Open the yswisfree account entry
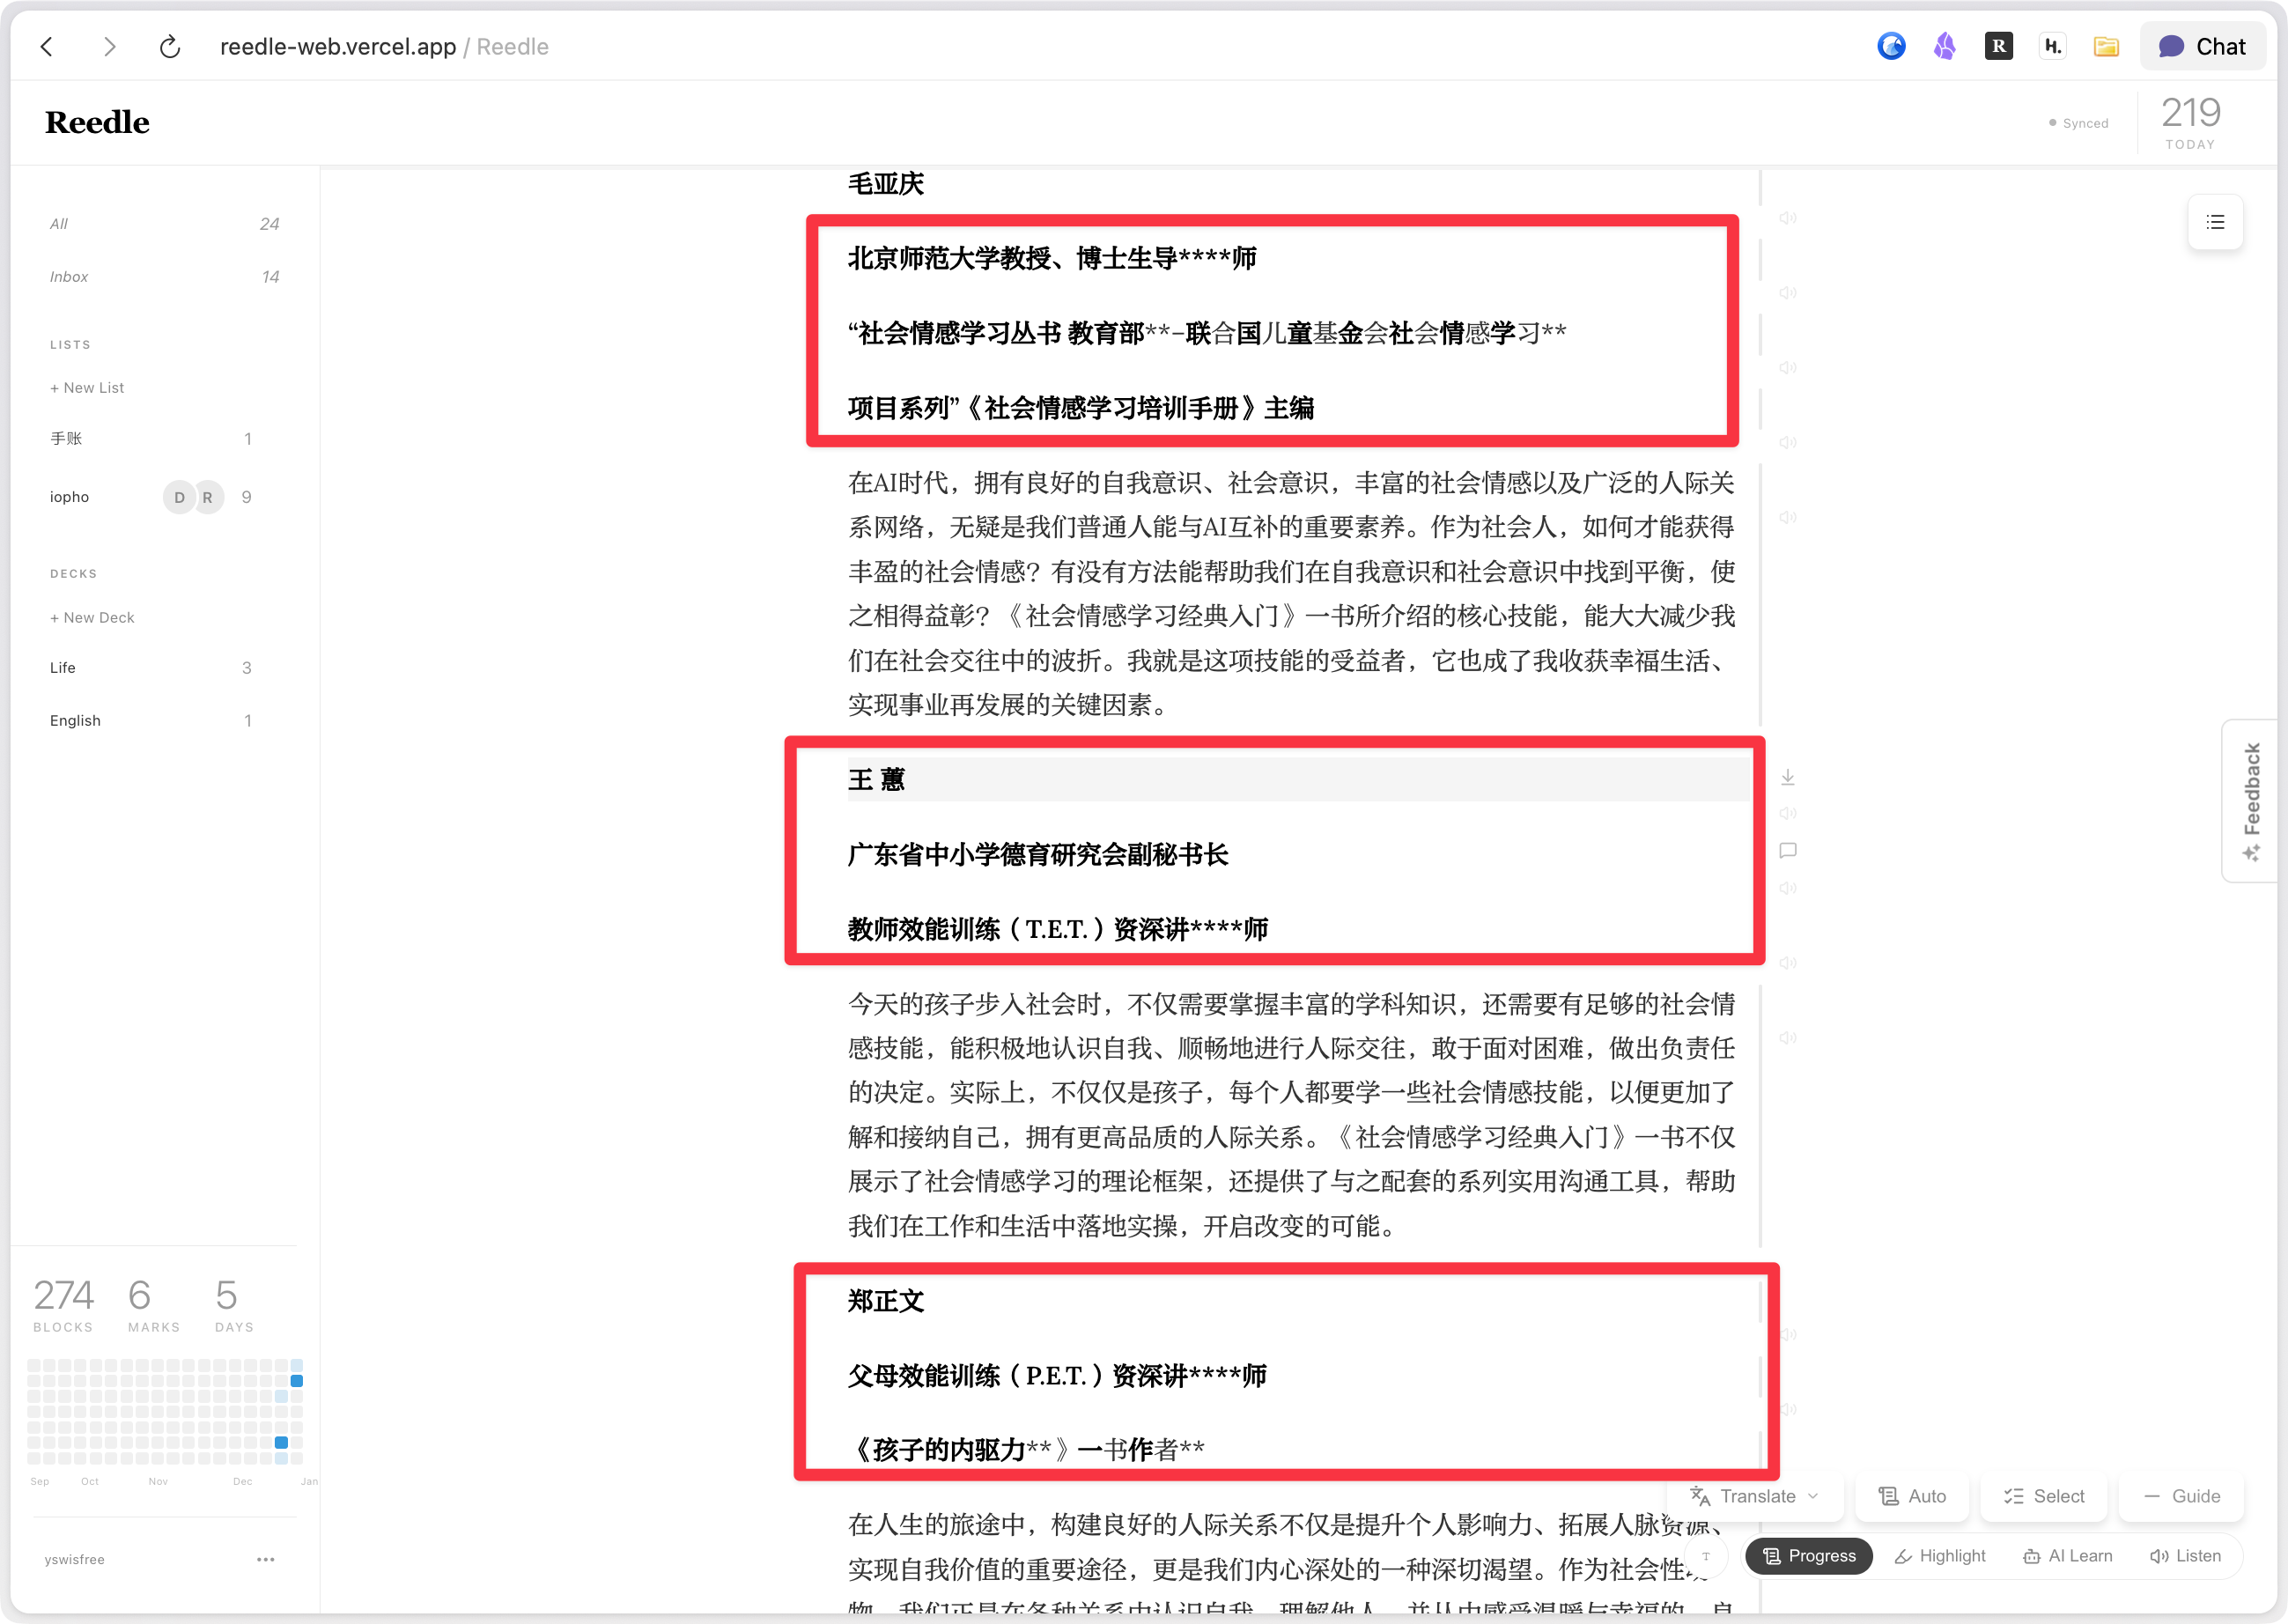This screenshot has width=2288, height=1624. [74, 1559]
